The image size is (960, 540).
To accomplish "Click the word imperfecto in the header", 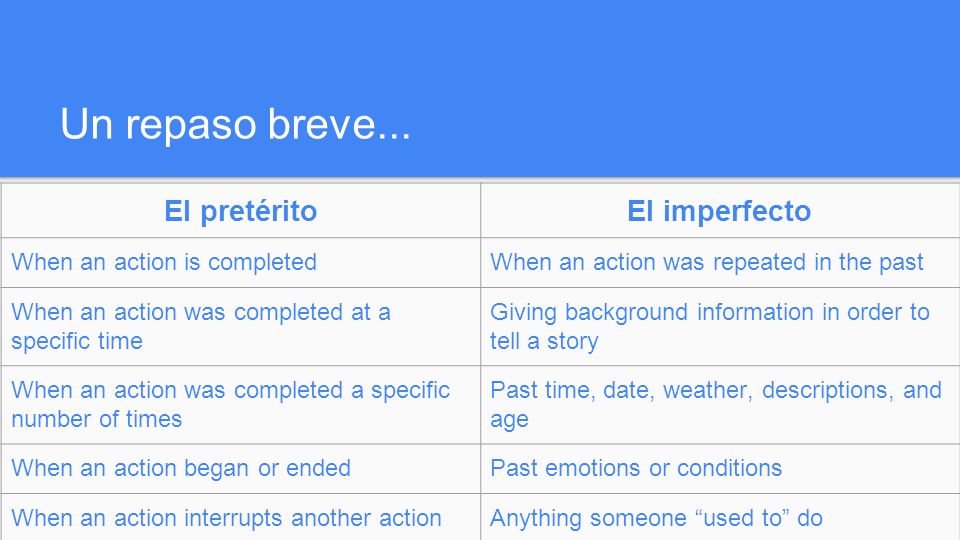I will (x=737, y=211).
